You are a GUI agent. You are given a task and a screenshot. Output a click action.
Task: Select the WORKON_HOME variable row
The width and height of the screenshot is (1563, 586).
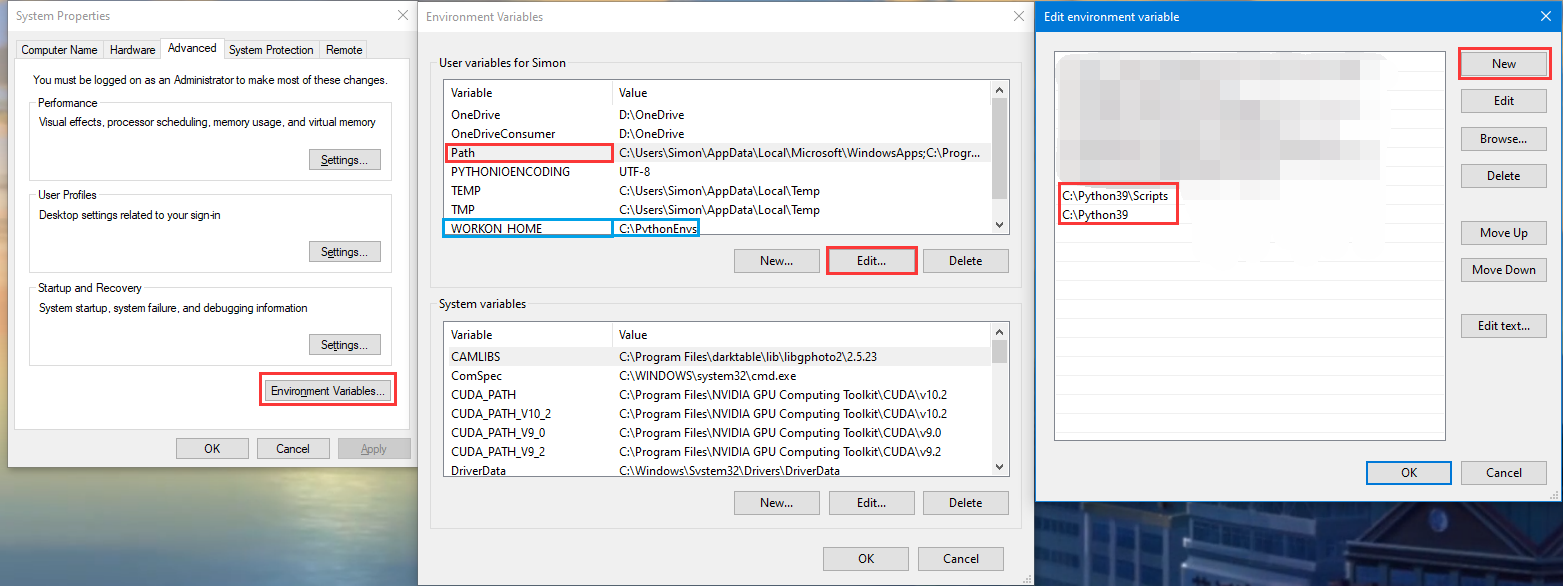click(x=529, y=228)
